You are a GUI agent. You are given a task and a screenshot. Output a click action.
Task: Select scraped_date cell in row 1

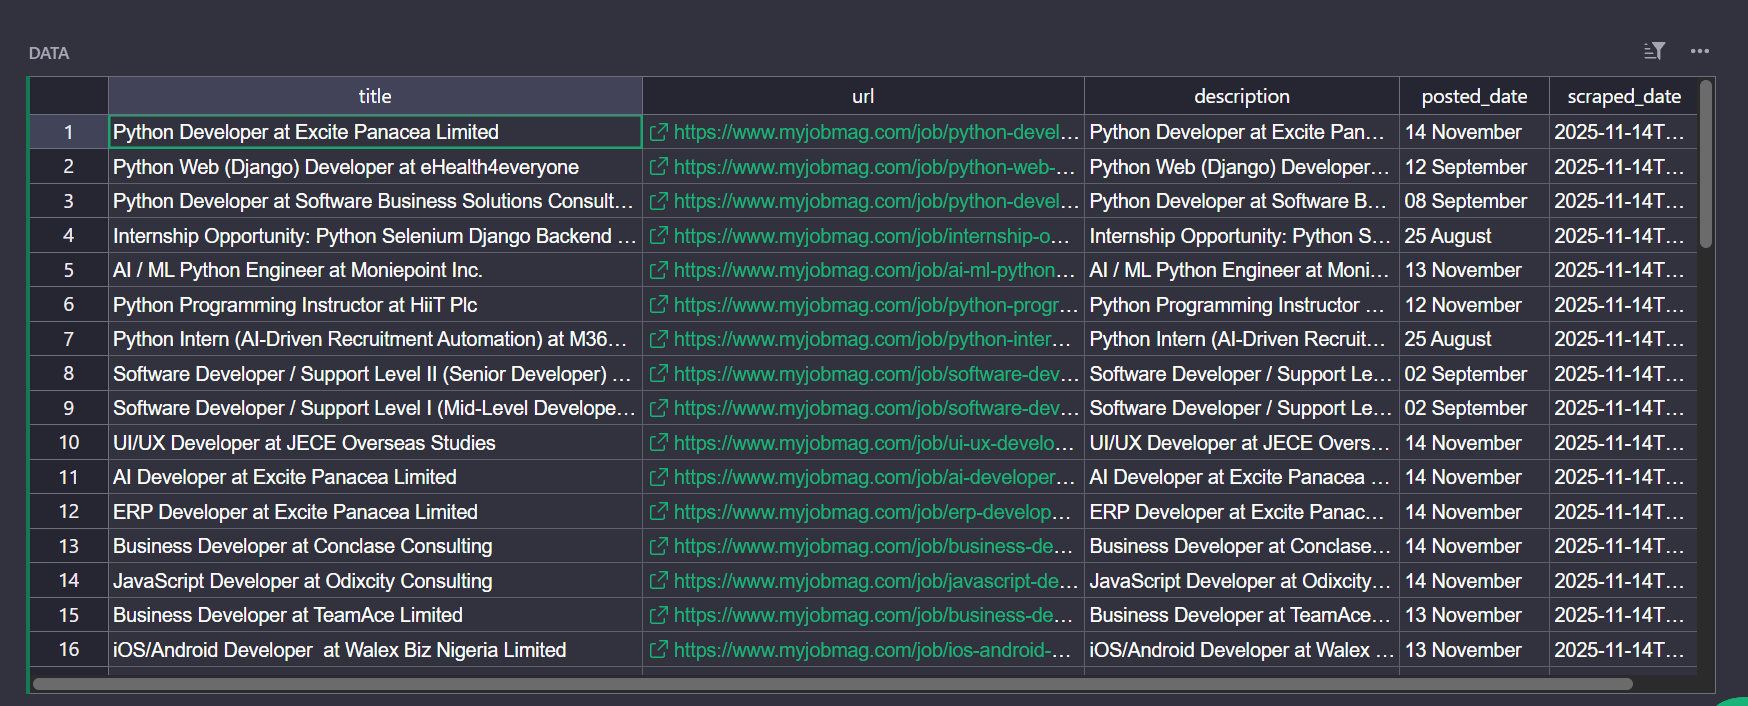[x=1624, y=132]
